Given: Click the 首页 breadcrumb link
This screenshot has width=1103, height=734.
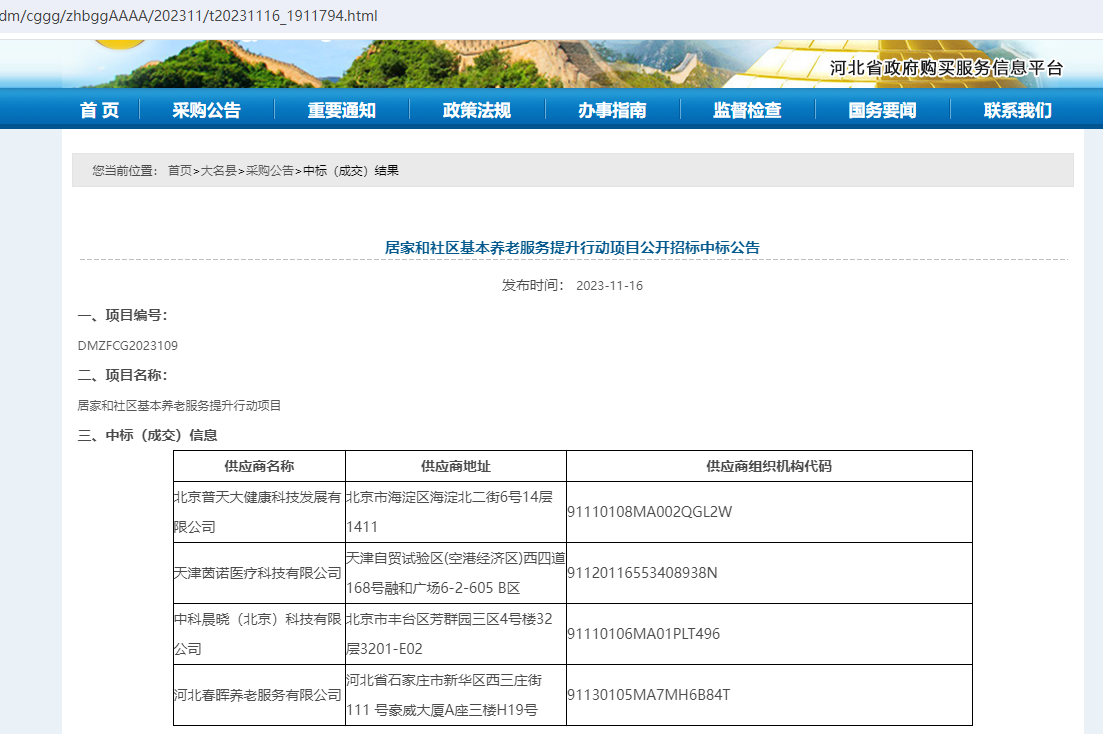Looking at the screenshot, I should point(179,170).
